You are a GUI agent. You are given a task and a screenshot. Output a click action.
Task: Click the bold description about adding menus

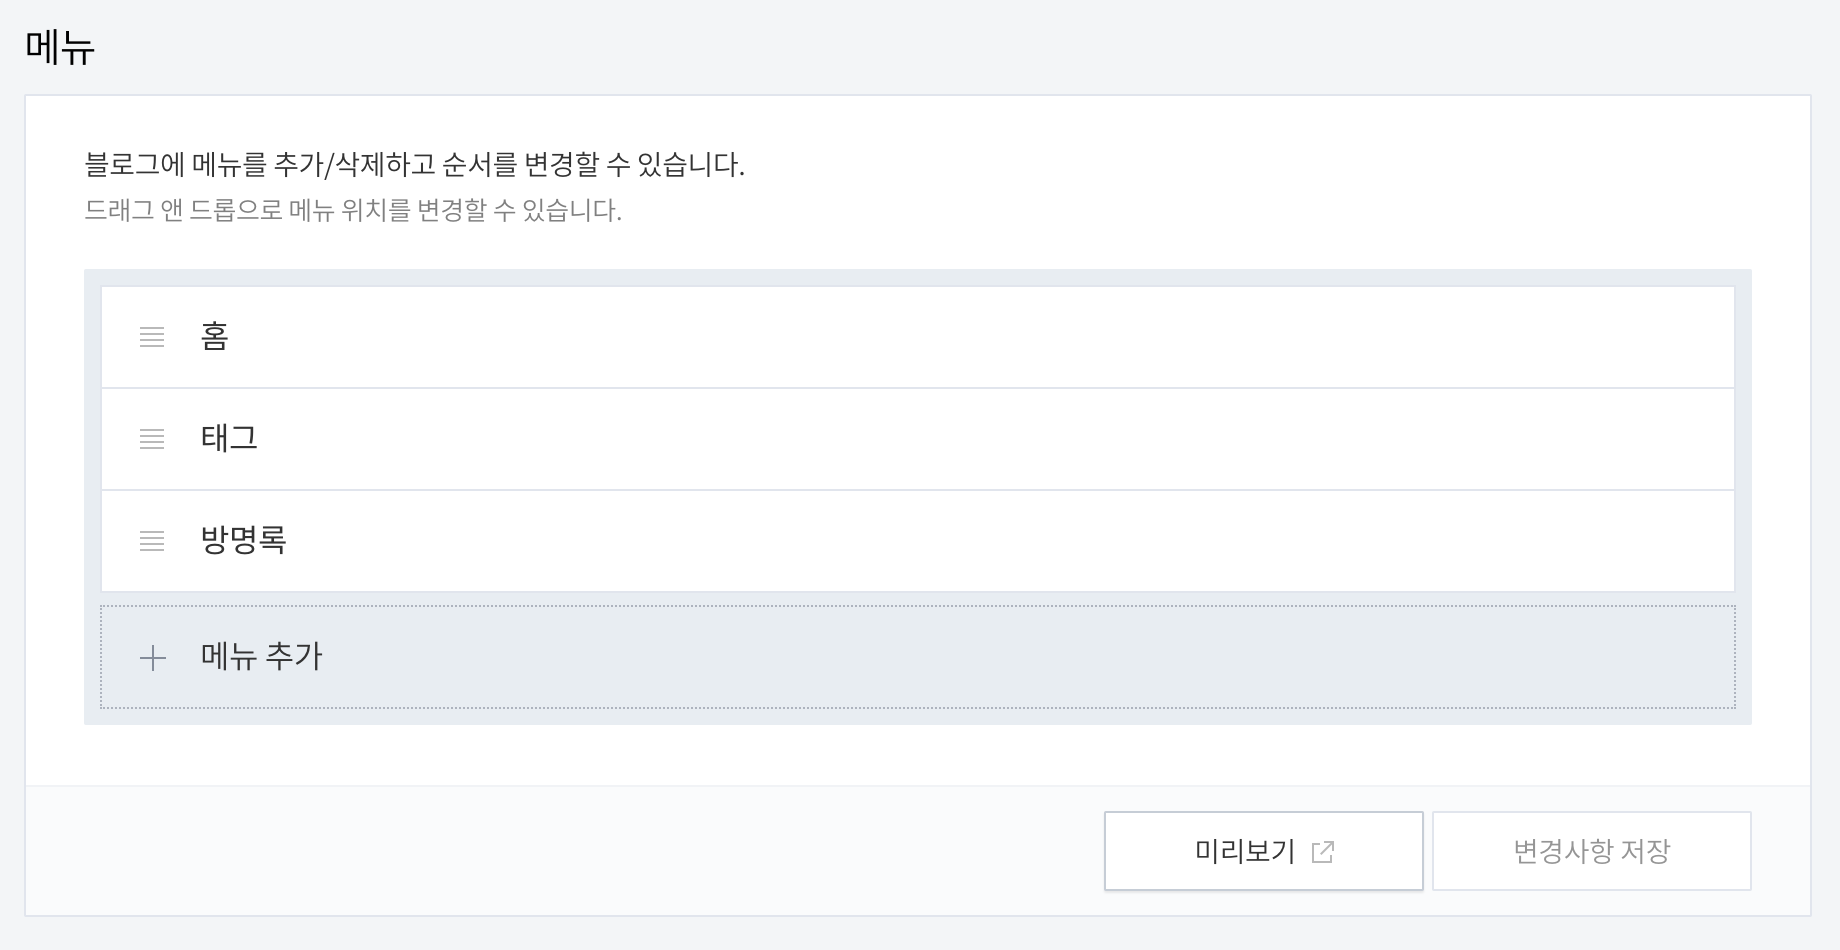[417, 163]
